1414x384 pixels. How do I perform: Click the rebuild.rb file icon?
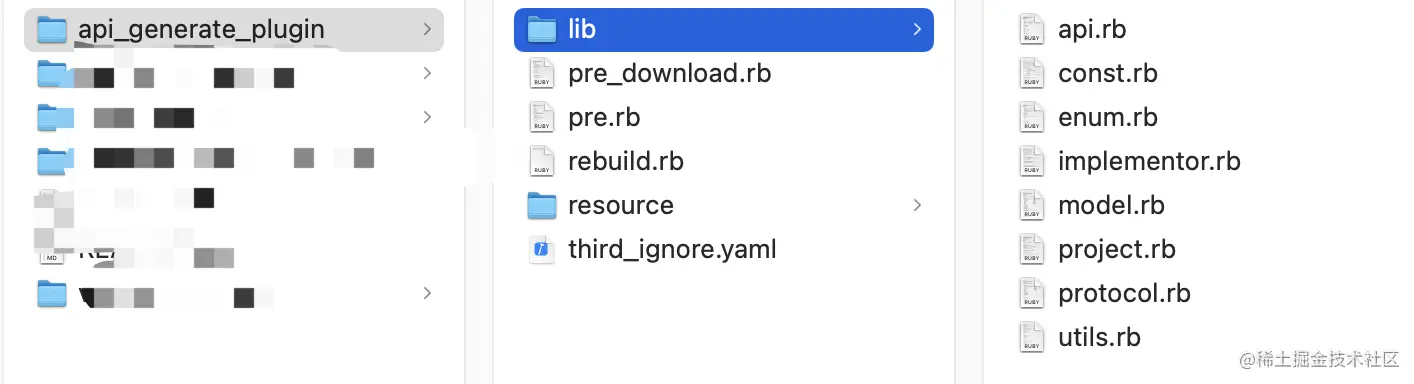pyautogui.click(x=541, y=162)
